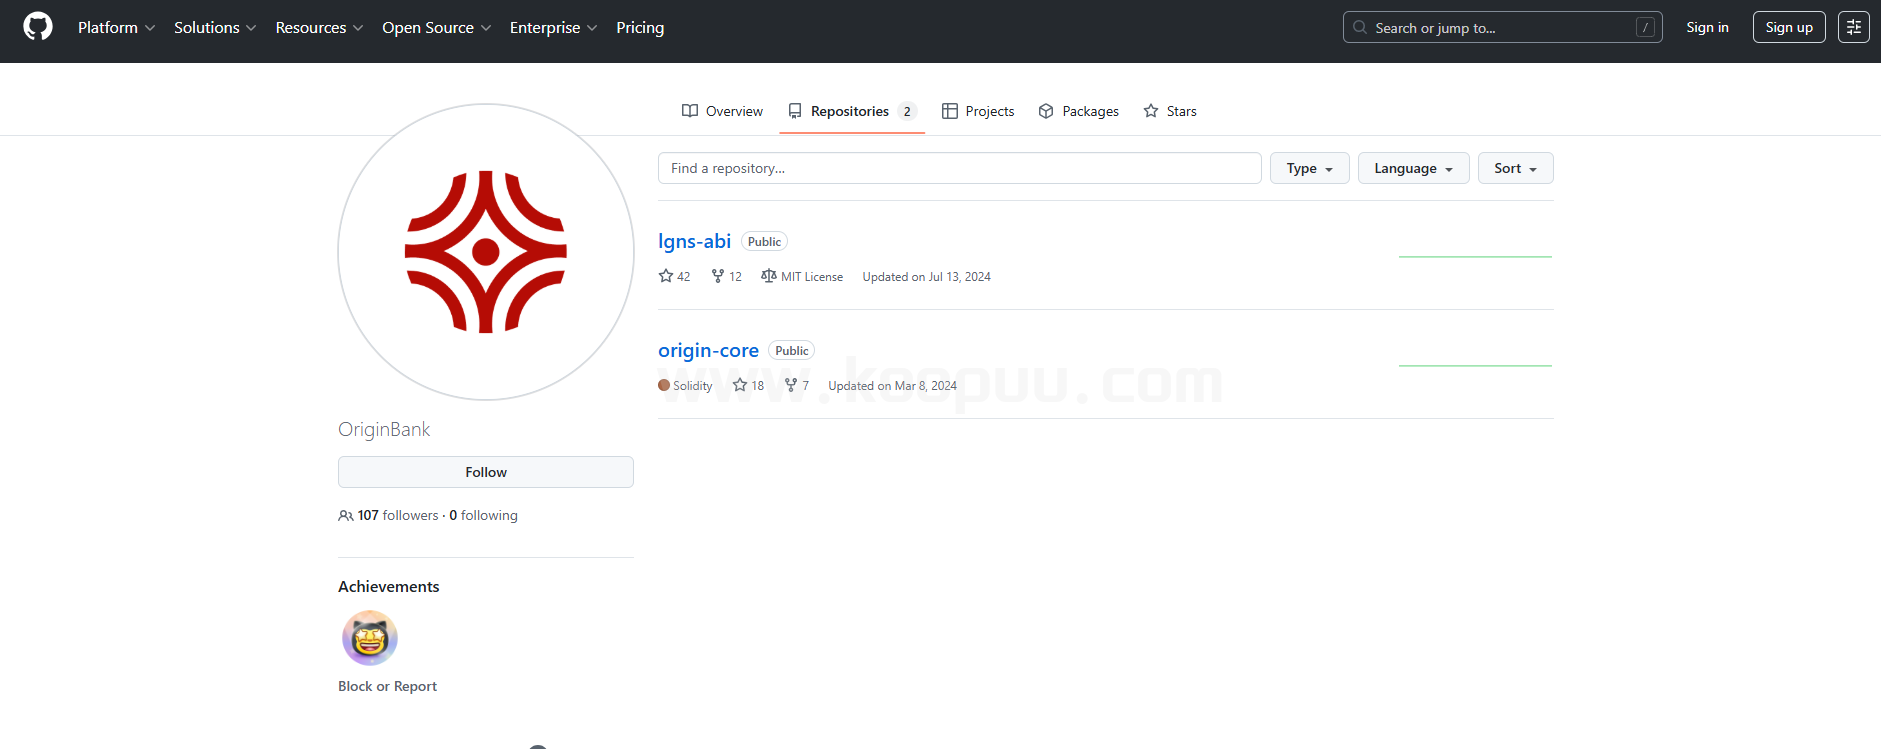The height and width of the screenshot is (749, 1881).
Task: Click the fork icon for lgns-abi
Action: (x=718, y=276)
